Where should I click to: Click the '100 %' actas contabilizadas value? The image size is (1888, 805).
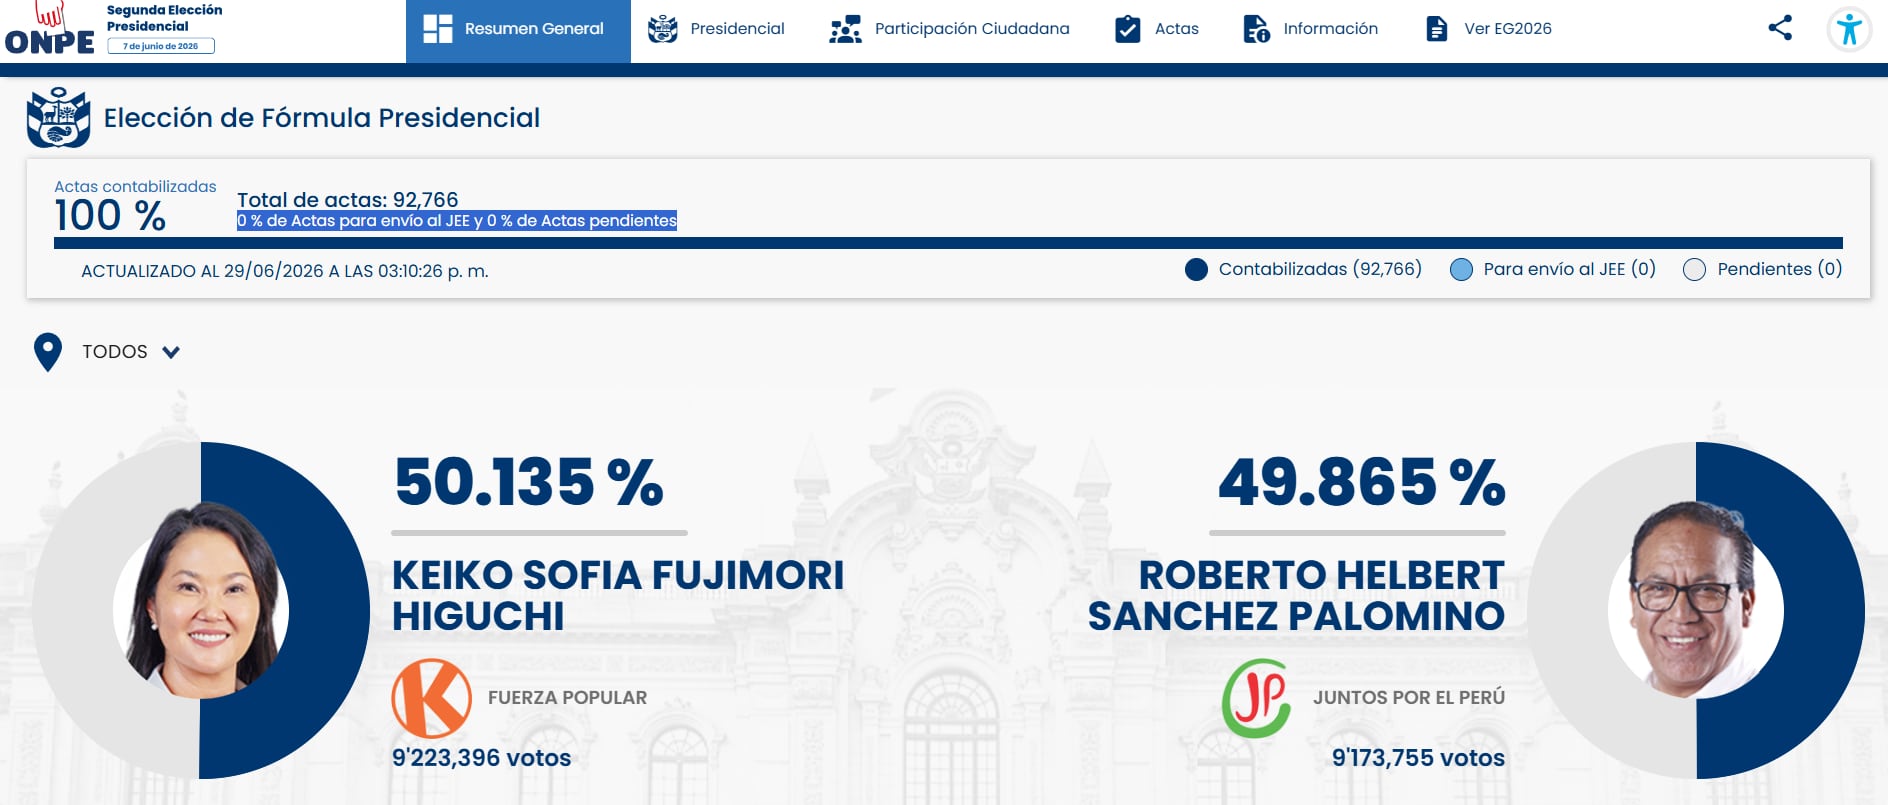[x=110, y=216]
